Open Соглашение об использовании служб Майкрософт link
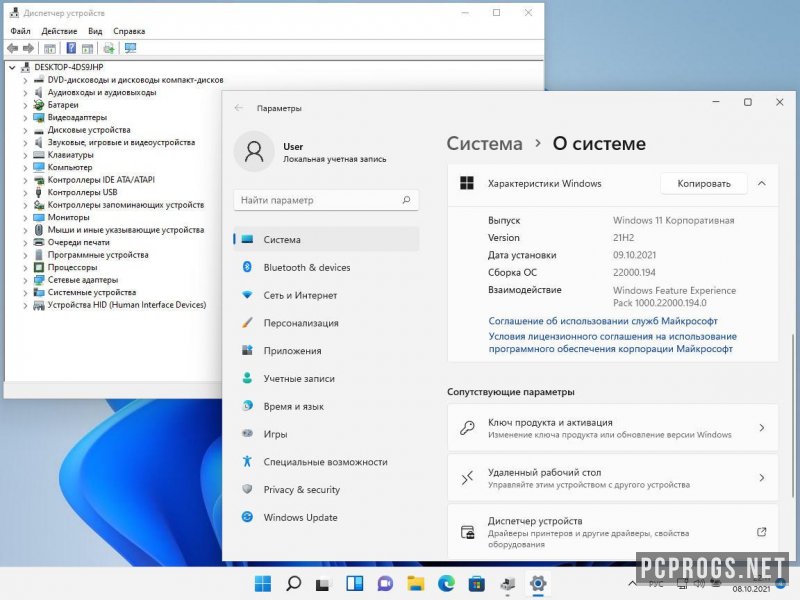This screenshot has height=600, width=800. click(x=603, y=321)
